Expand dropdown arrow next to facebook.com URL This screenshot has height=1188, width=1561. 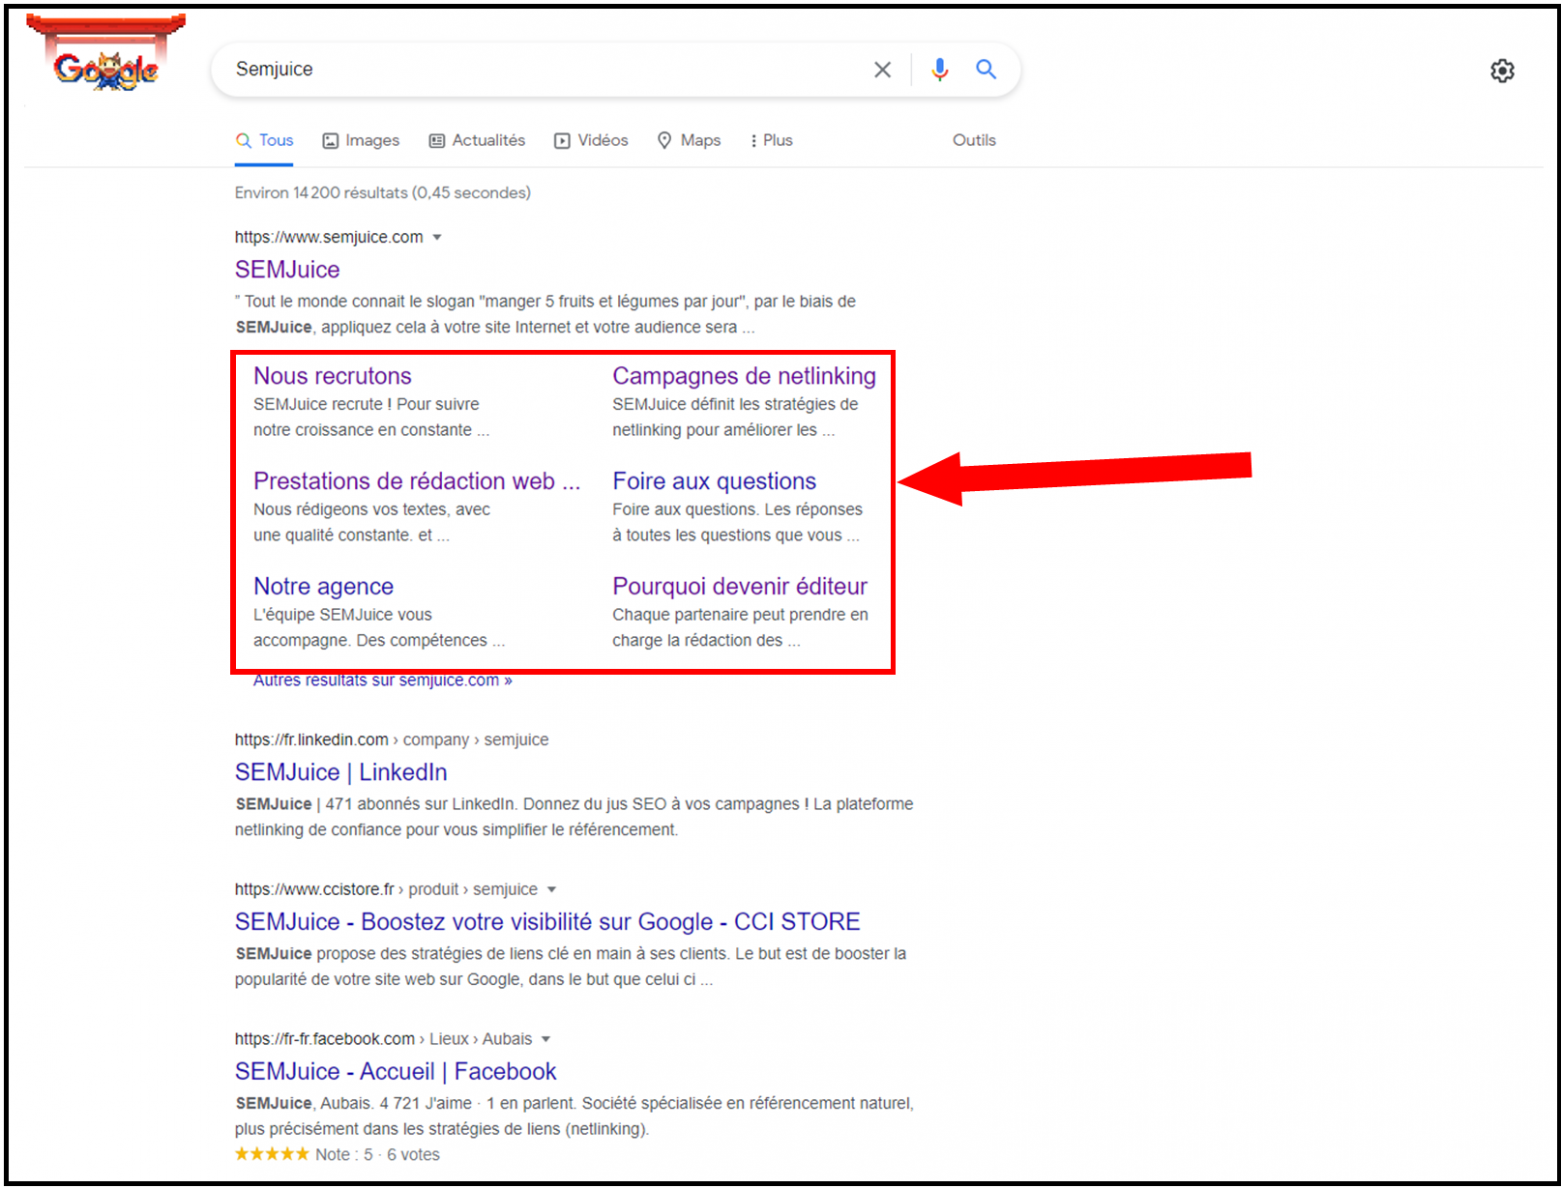546,1040
